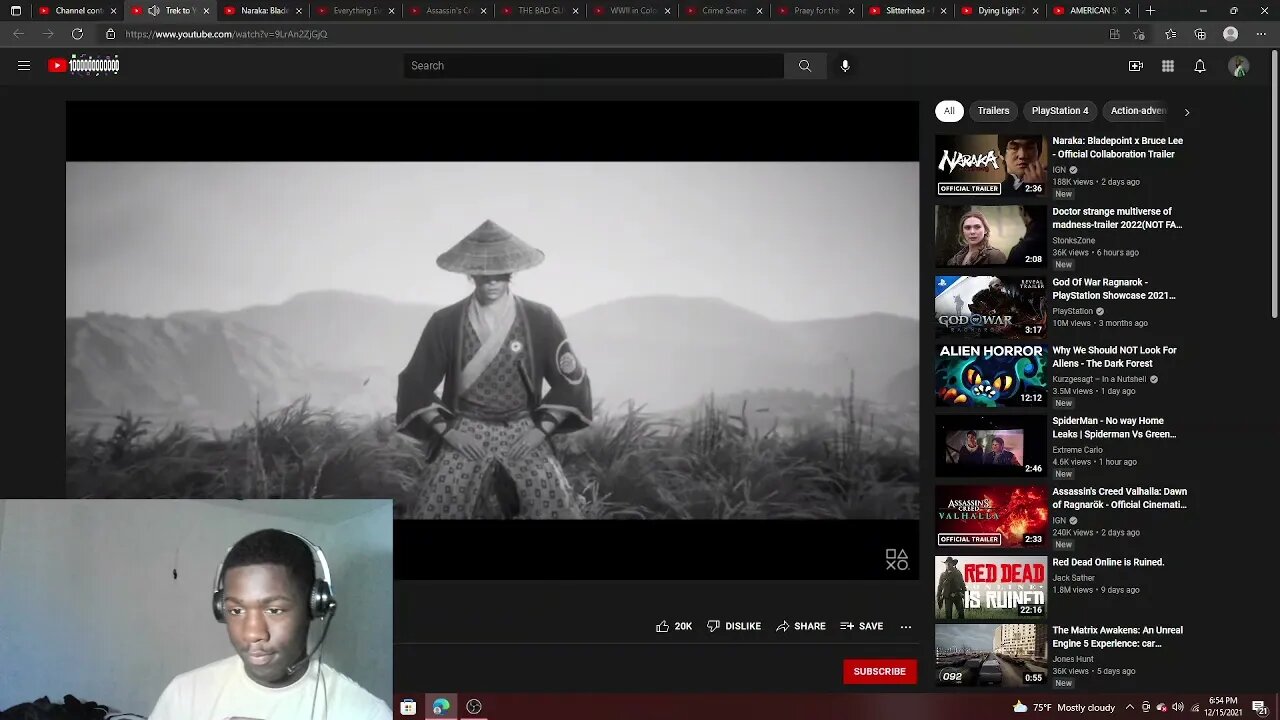The image size is (1280, 720).
Task: Click the red Subscribe button
Action: [880, 671]
